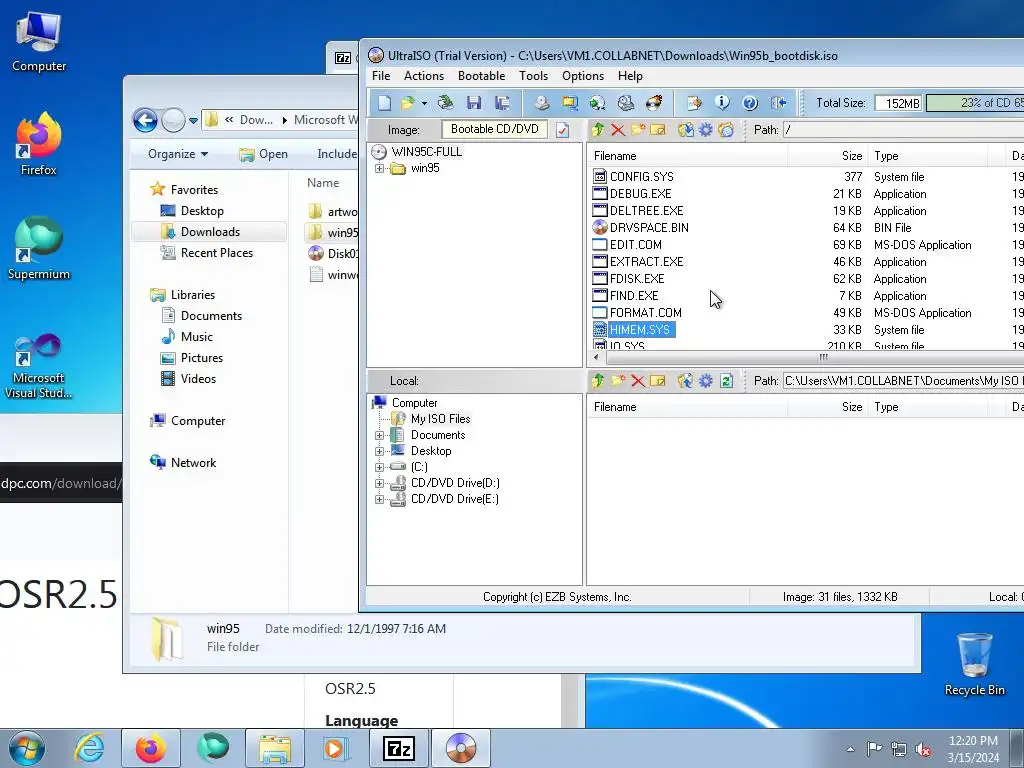The height and width of the screenshot is (768, 1024).
Task: Click the yellow Compress ISO toolbar icon
Action: coord(569,103)
